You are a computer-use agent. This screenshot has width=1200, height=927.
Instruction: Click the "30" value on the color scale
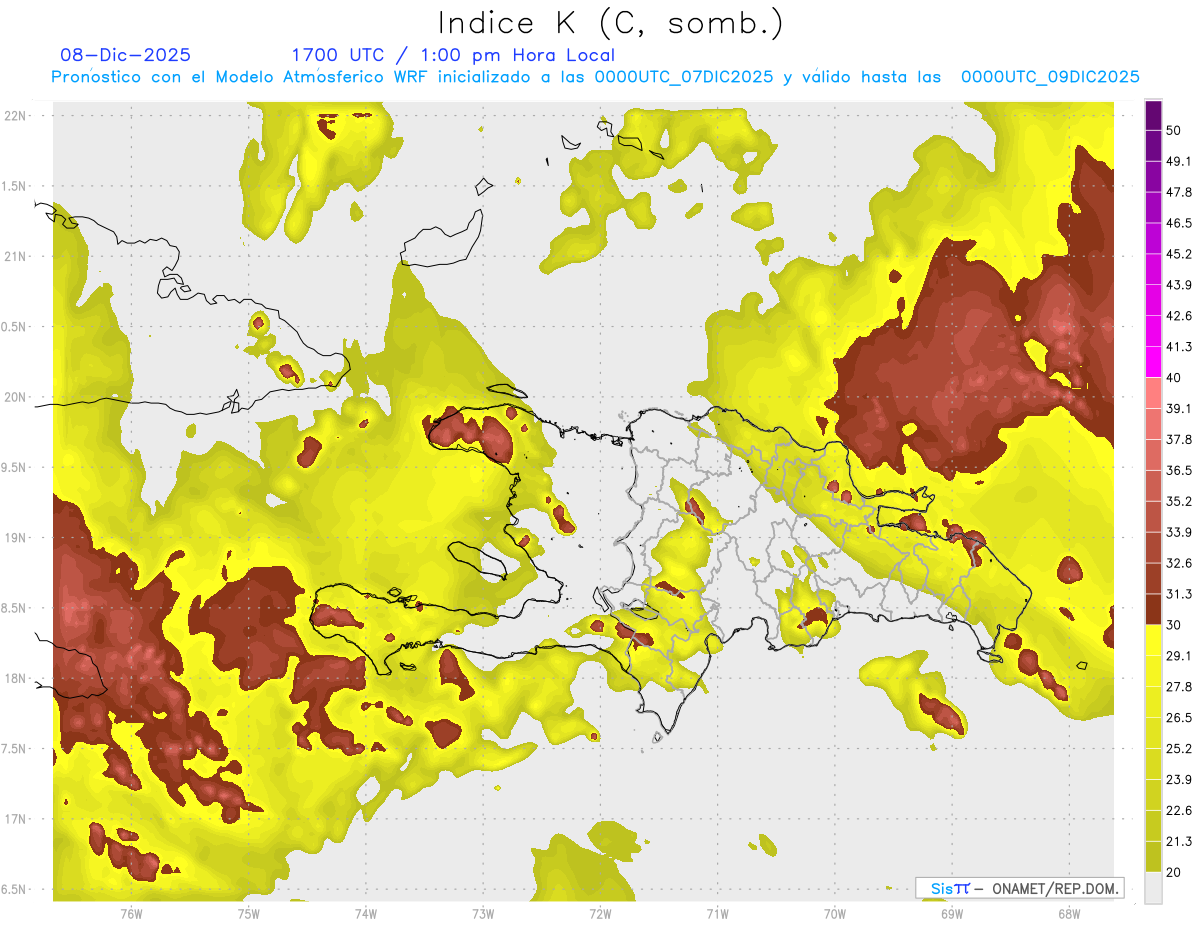tap(1175, 625)
